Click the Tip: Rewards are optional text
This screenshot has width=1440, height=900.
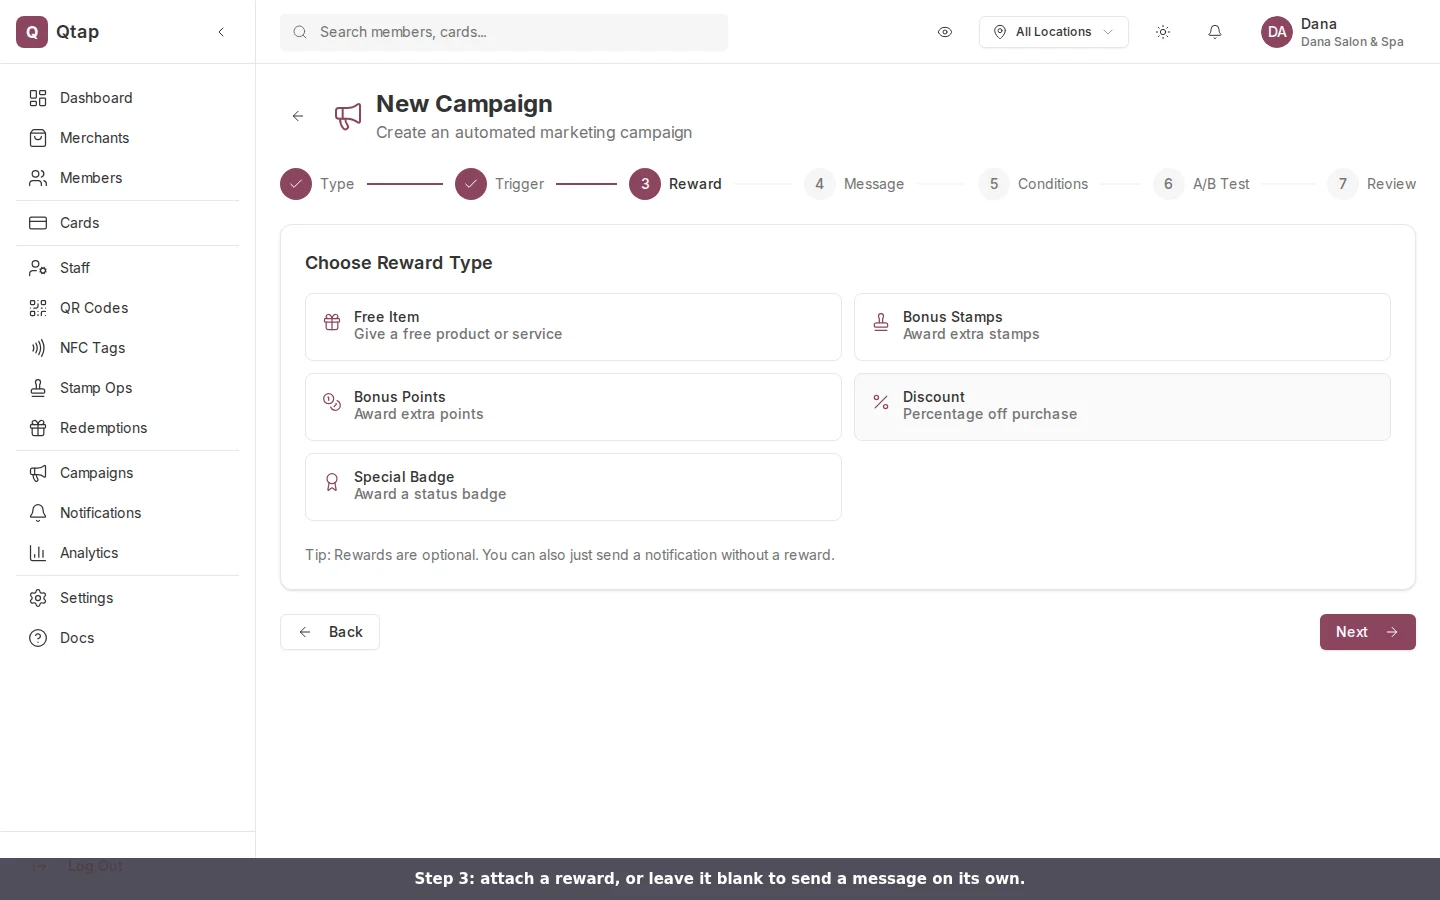(570, 555)
